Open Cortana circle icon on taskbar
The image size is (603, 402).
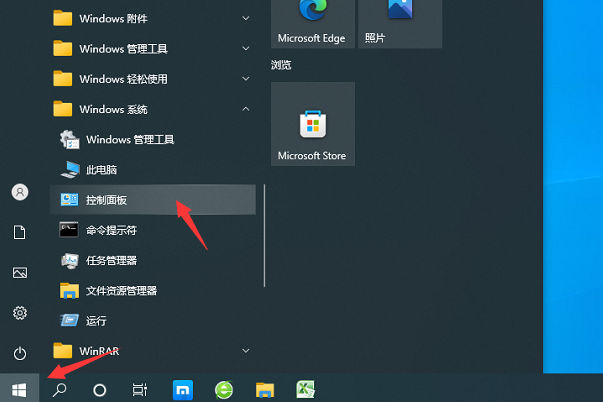coord(100,390)
